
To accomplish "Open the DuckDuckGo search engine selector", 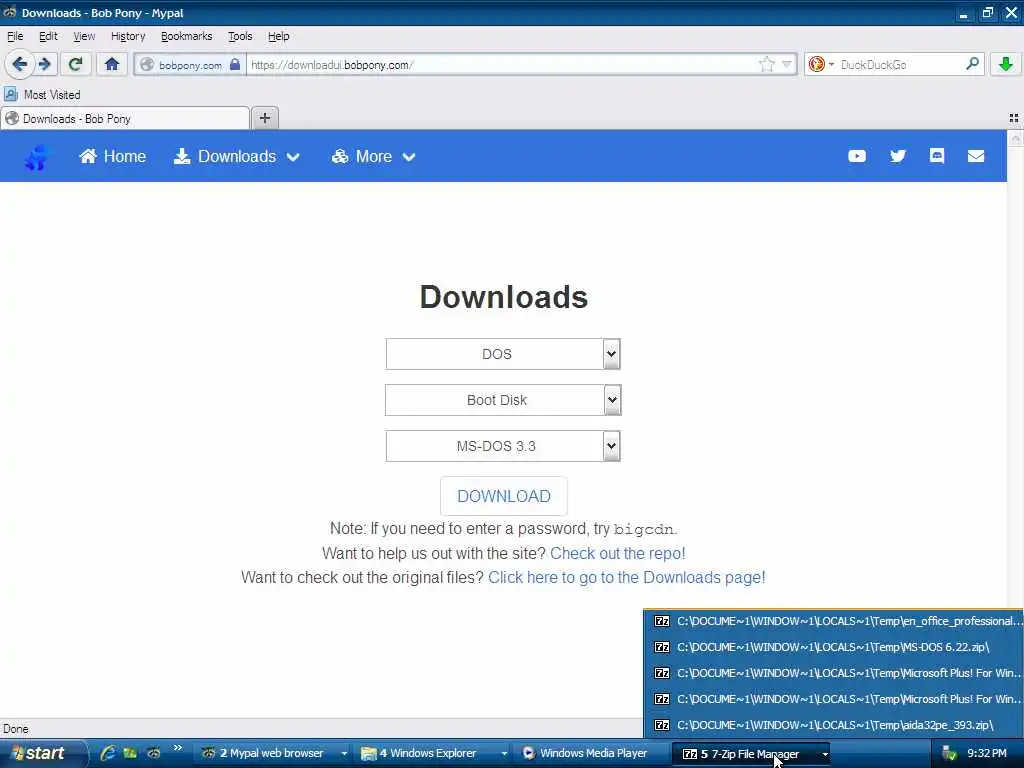I will pos(821,64).
